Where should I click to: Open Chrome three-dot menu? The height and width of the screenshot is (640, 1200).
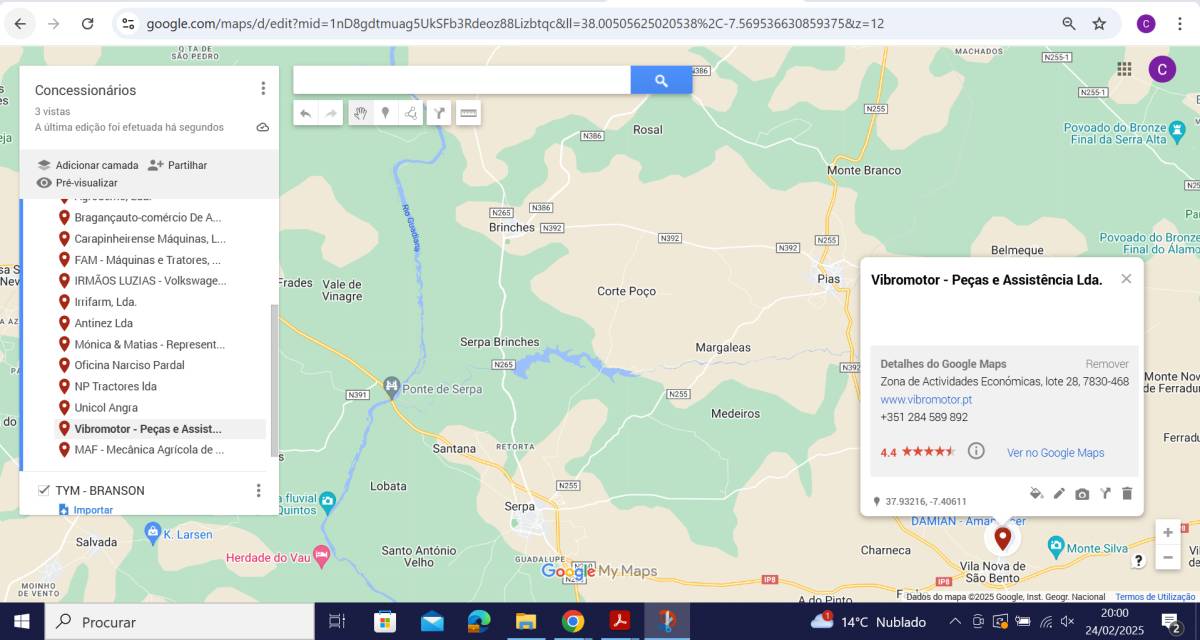click(1180, 23)
